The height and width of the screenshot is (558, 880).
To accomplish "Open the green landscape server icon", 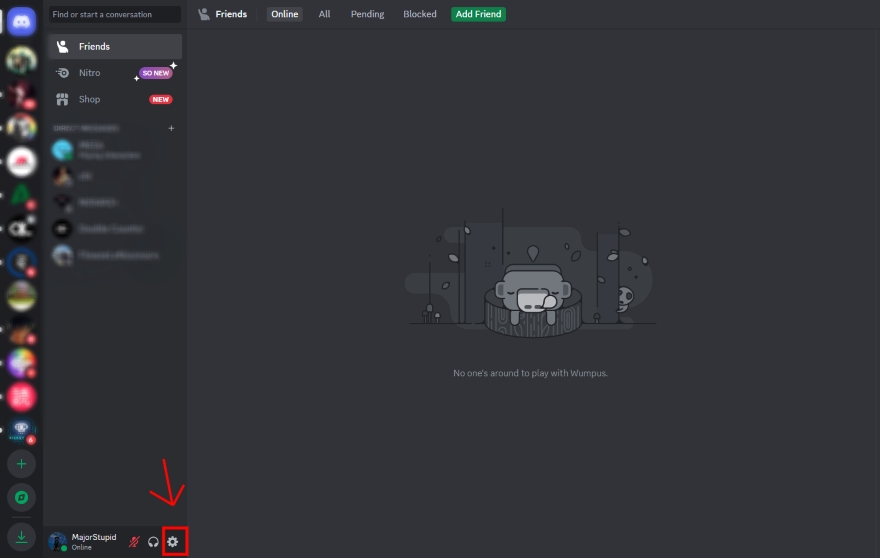I will point(21,296).
